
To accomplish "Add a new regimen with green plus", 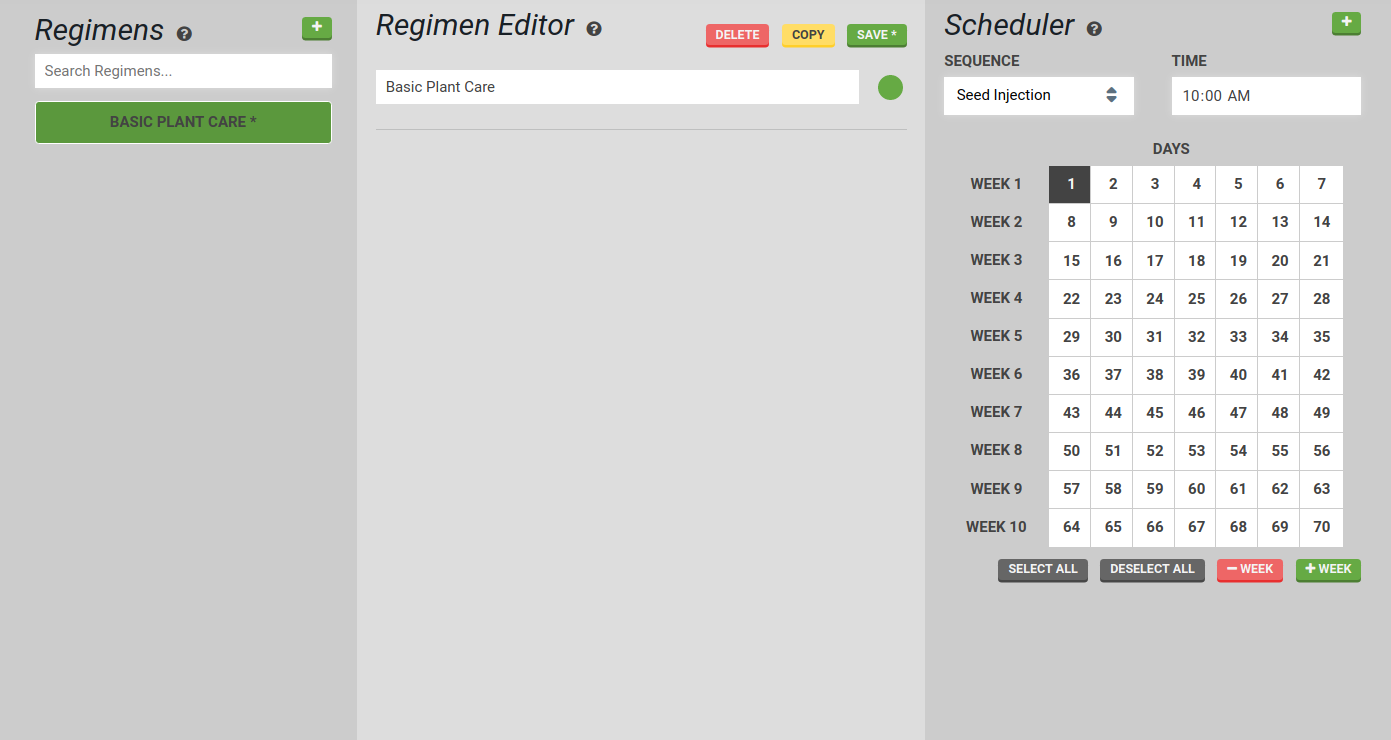I will point(316,28).
